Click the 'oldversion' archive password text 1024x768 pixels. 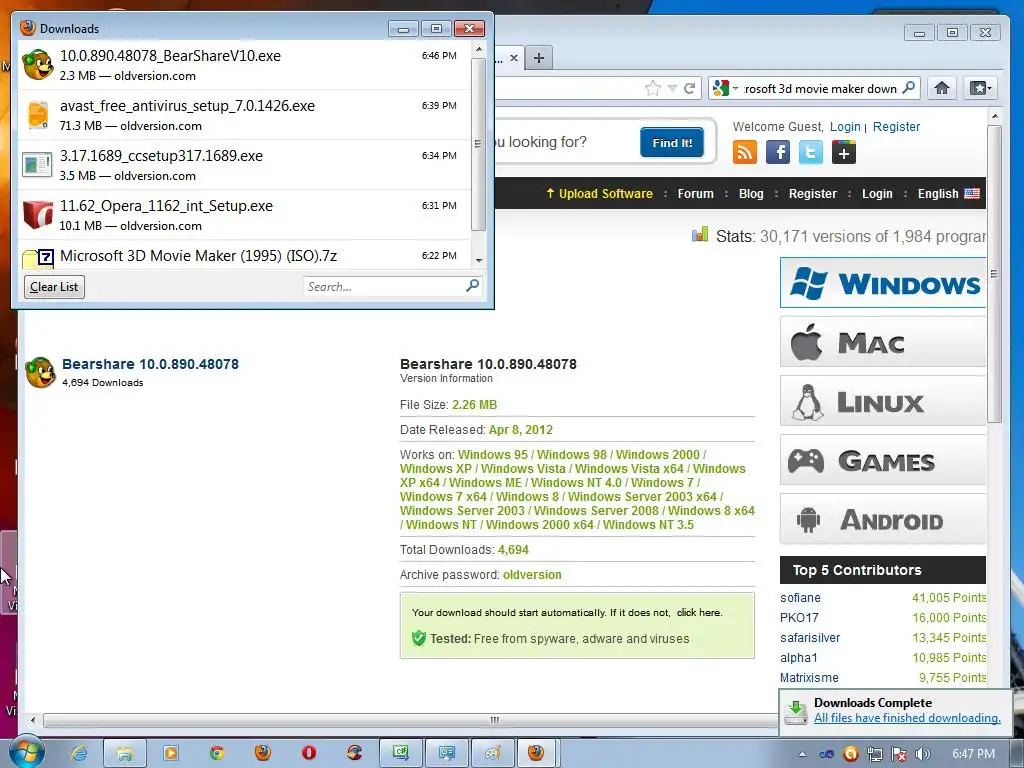click(x=532, y=575)
